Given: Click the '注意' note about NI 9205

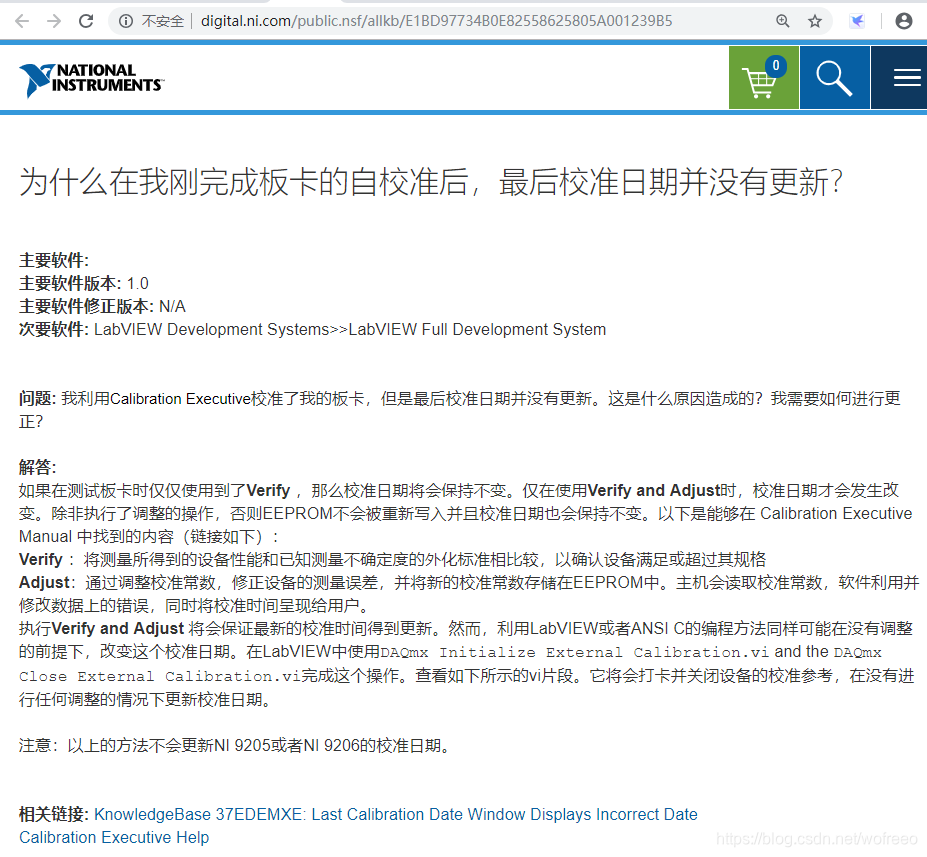Looking at the screenshot, I should click(x=236, y=745).
